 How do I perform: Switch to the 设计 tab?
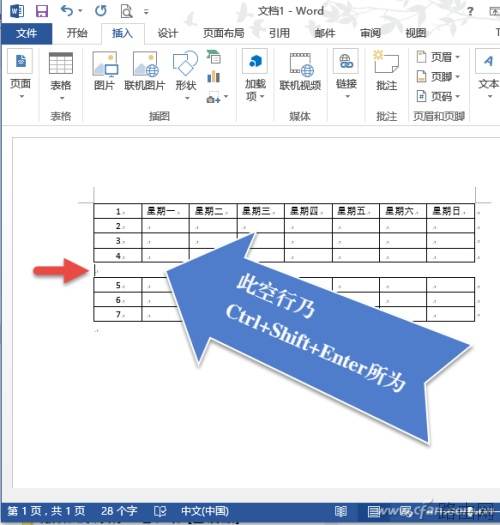(x=167, y=33)
